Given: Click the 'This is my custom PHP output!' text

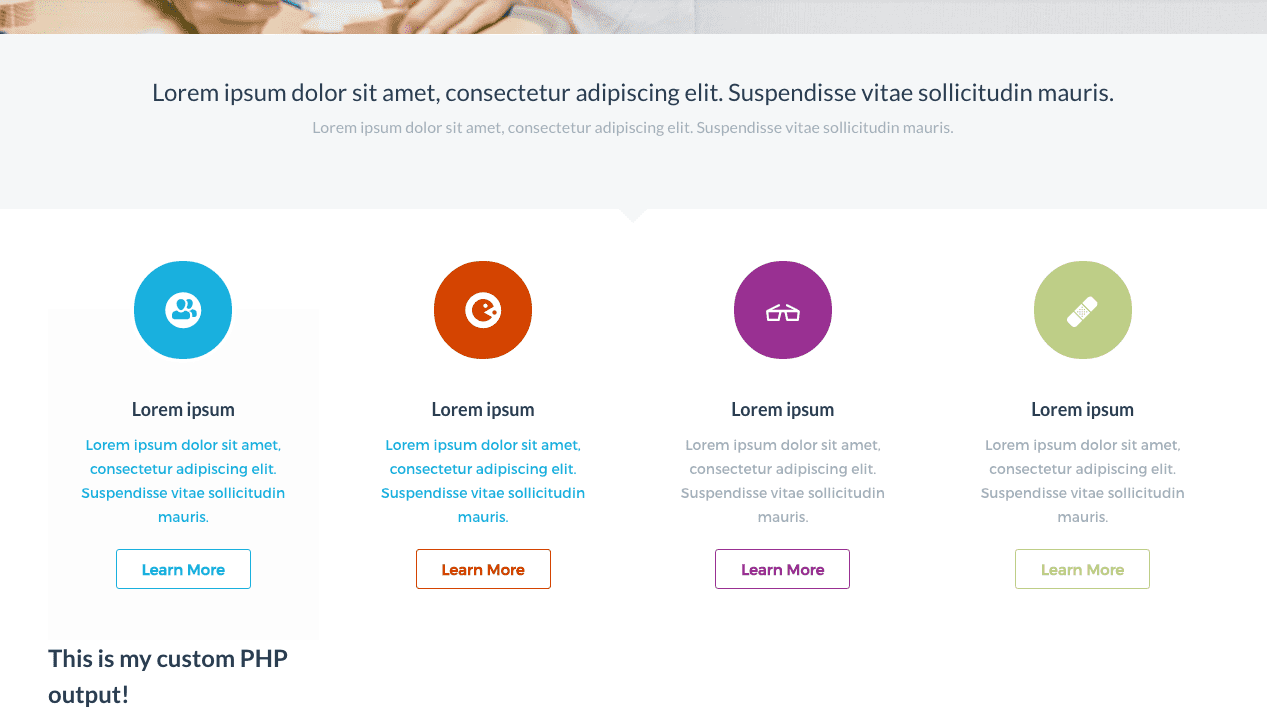Looking at the screenshot, I should click(x=168, y=676).
